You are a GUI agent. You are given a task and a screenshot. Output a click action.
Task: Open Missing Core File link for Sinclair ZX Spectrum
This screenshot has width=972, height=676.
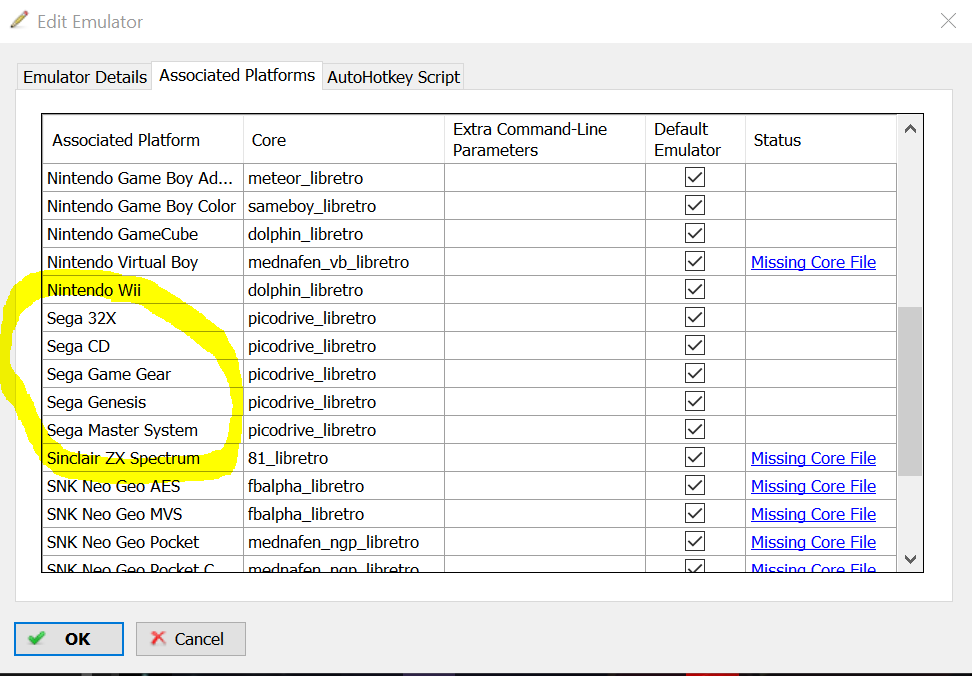(813, 458)
